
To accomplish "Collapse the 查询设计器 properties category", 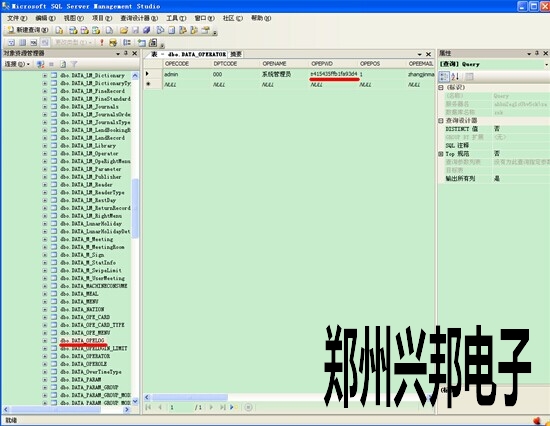I will [x=441, y=120].
